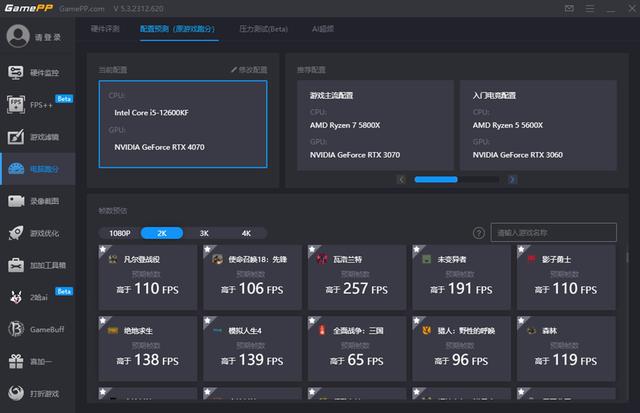The image size is (640, 413).
Task: Click the 高于 257 FPS value
Action: 357,289
